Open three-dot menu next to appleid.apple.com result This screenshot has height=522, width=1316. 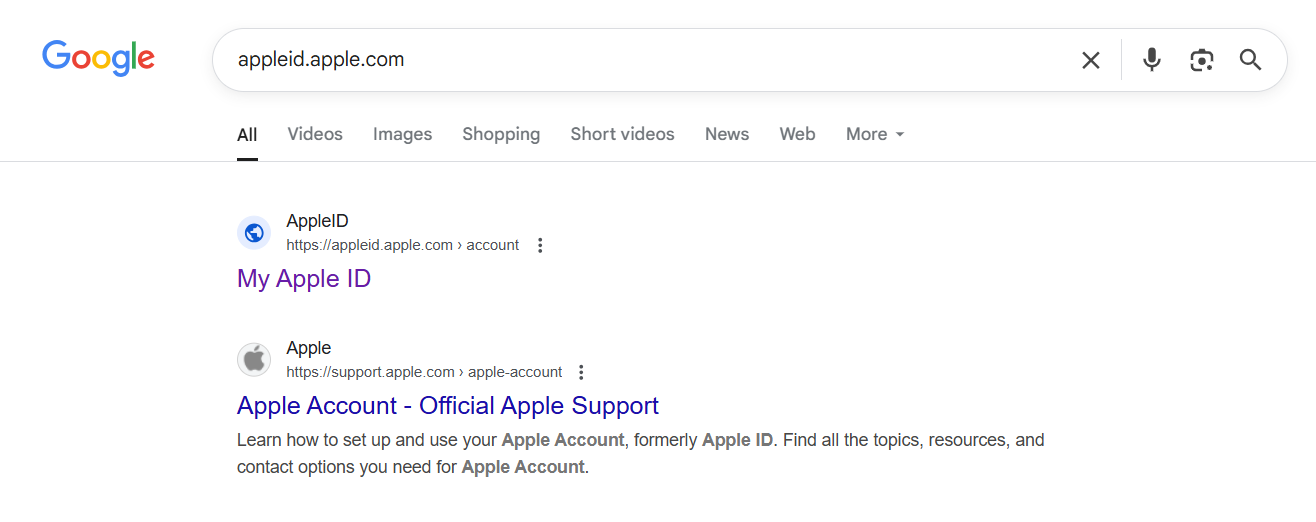click(540, 245)
